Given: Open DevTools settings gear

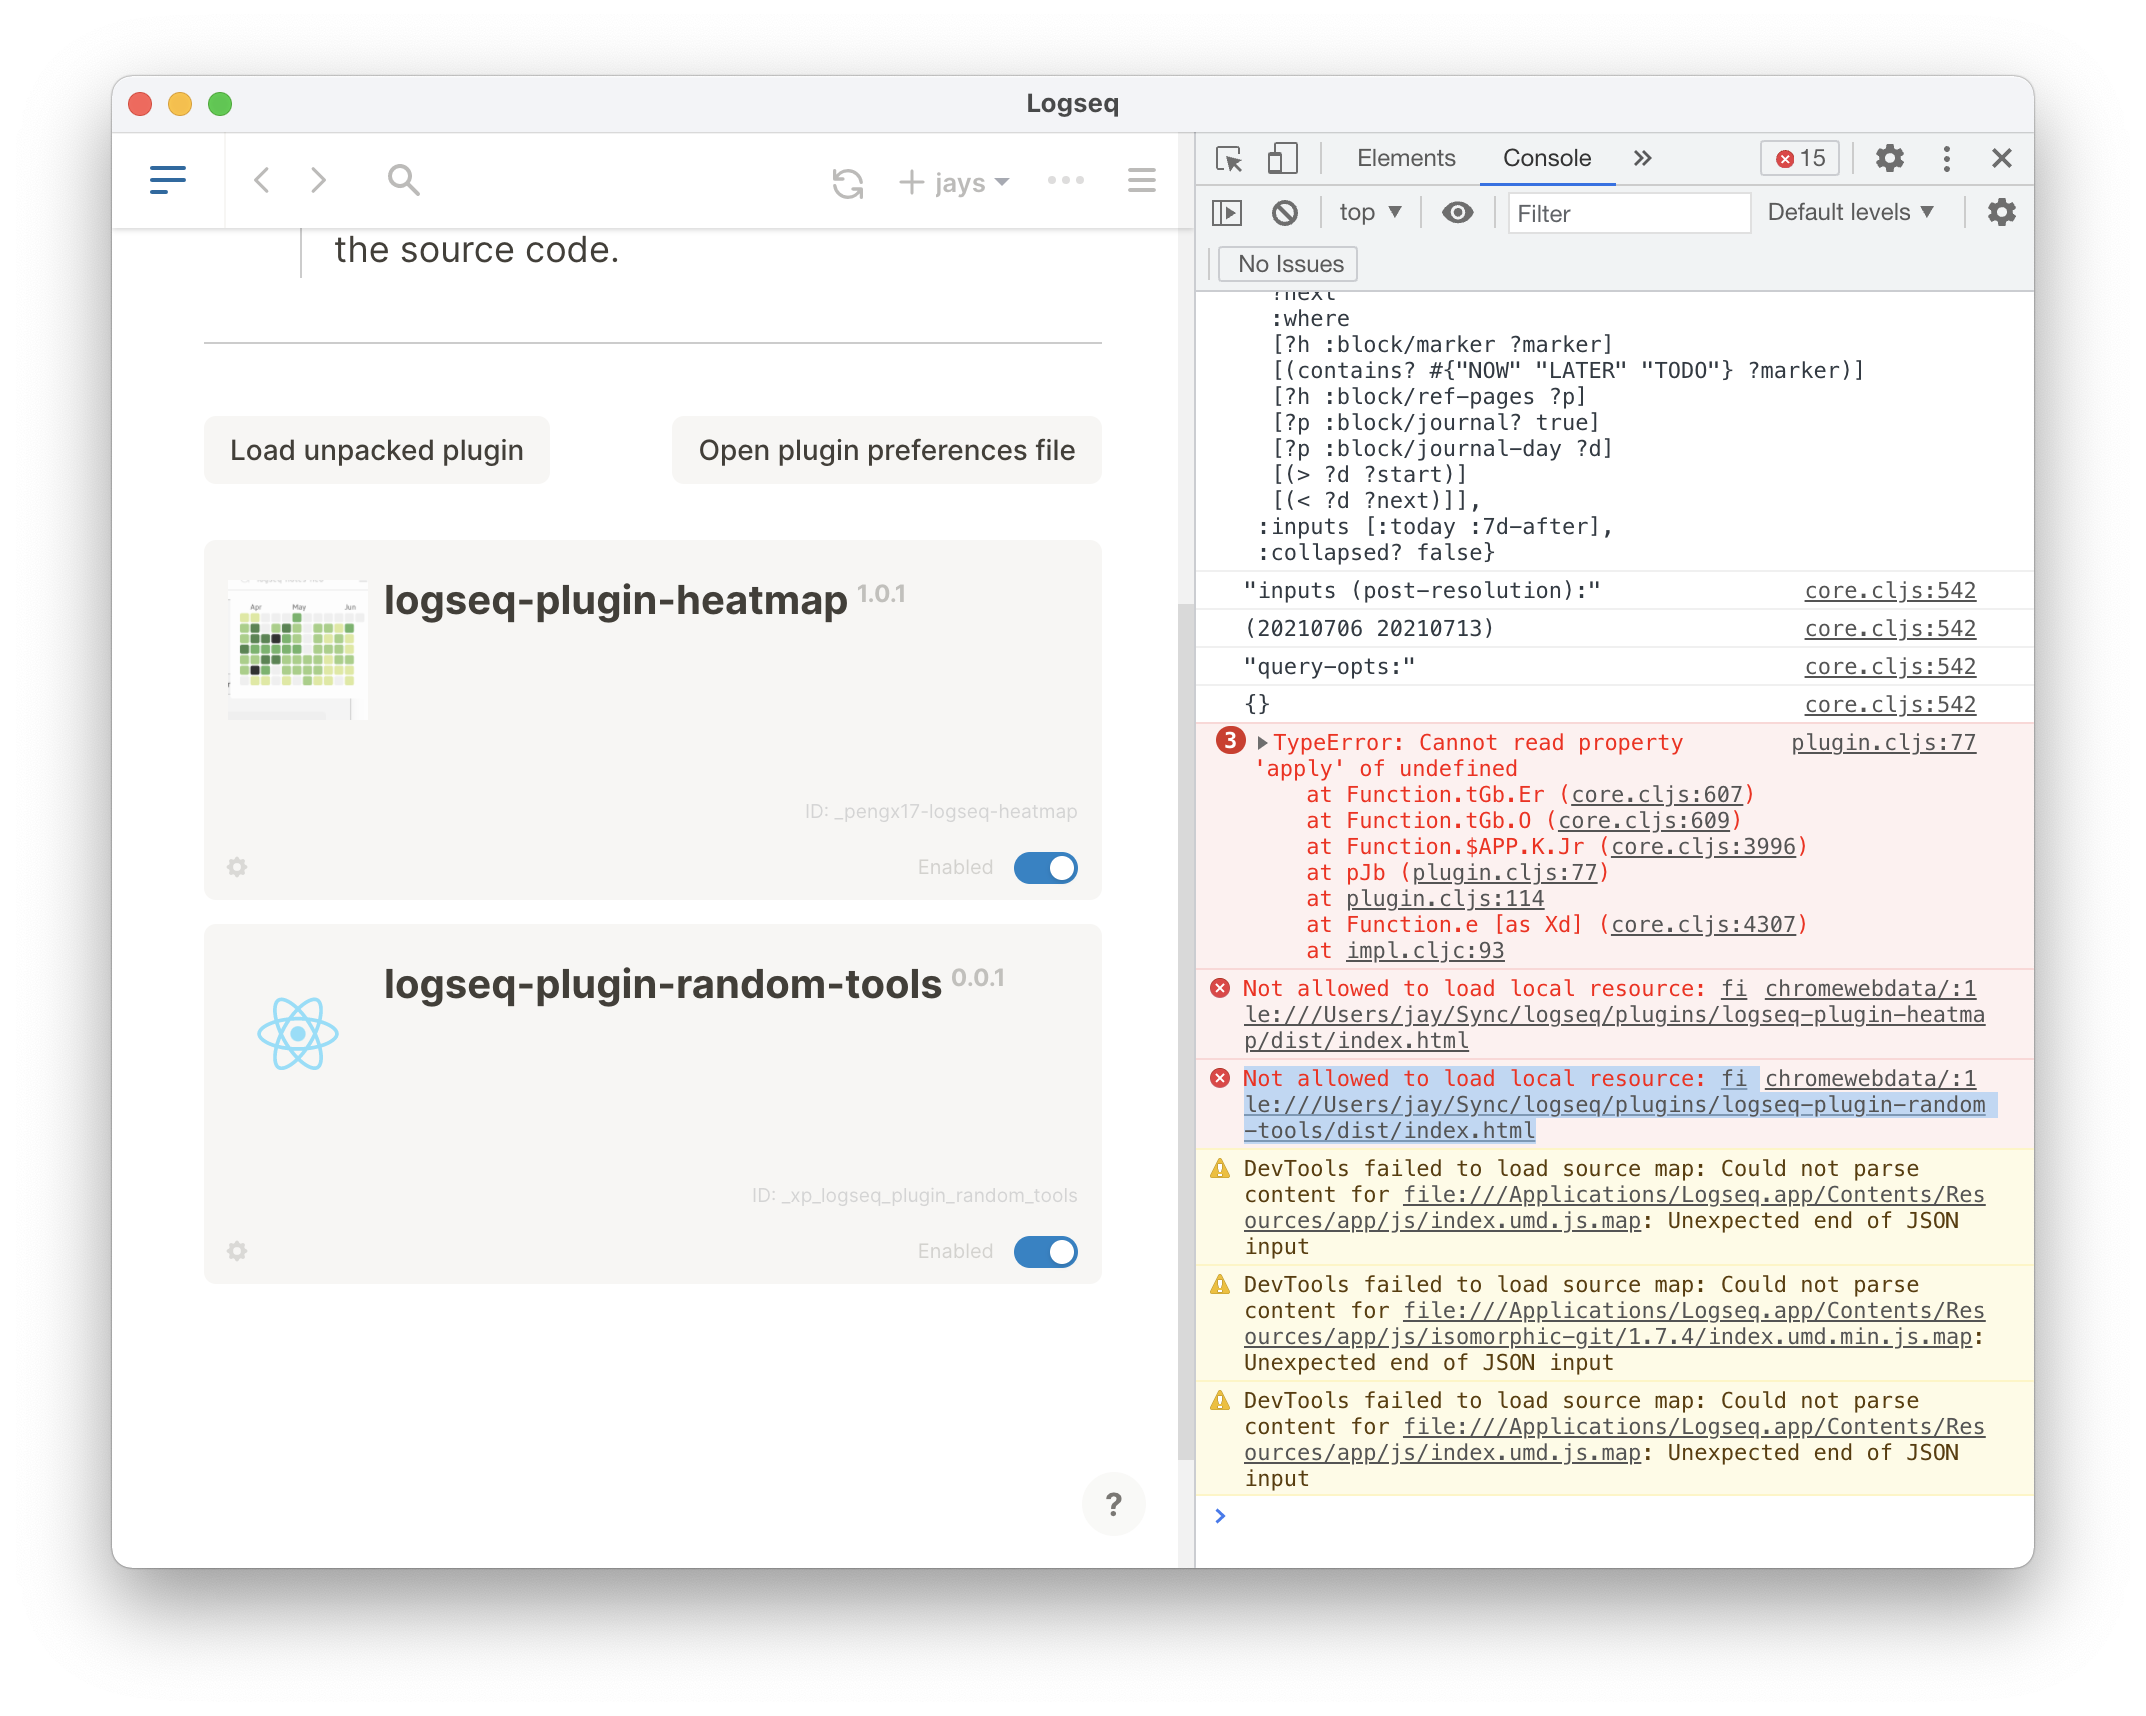Looking at the screenshot, I should (x=1889, y=158).
